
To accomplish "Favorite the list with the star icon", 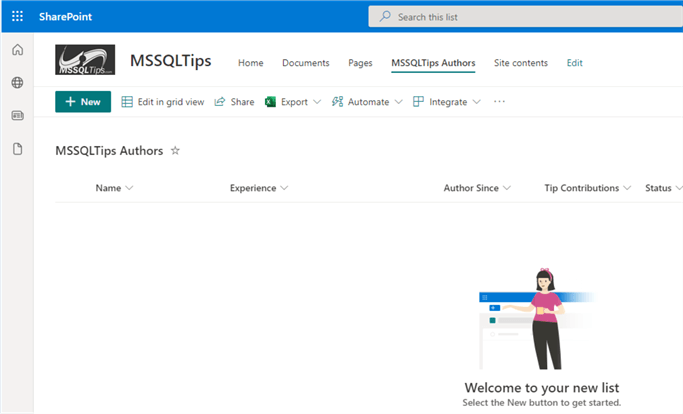I will (175, 151).
